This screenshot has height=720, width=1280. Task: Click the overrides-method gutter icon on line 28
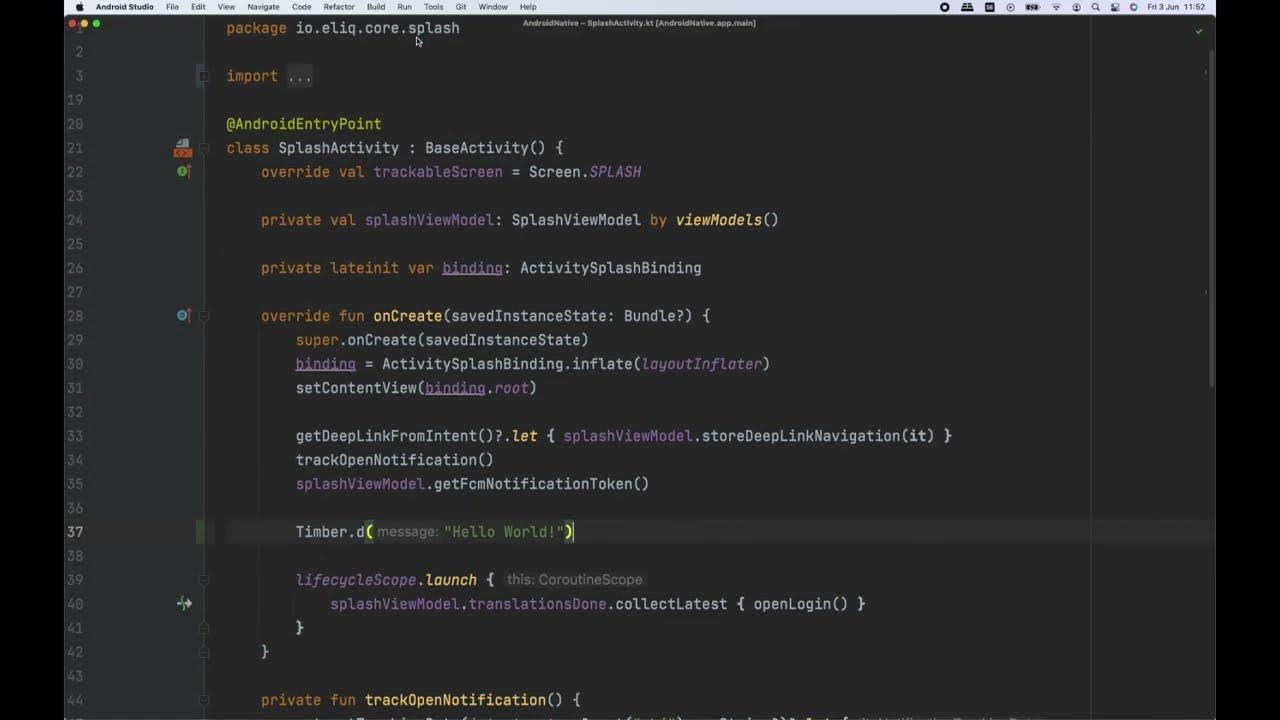183,316
